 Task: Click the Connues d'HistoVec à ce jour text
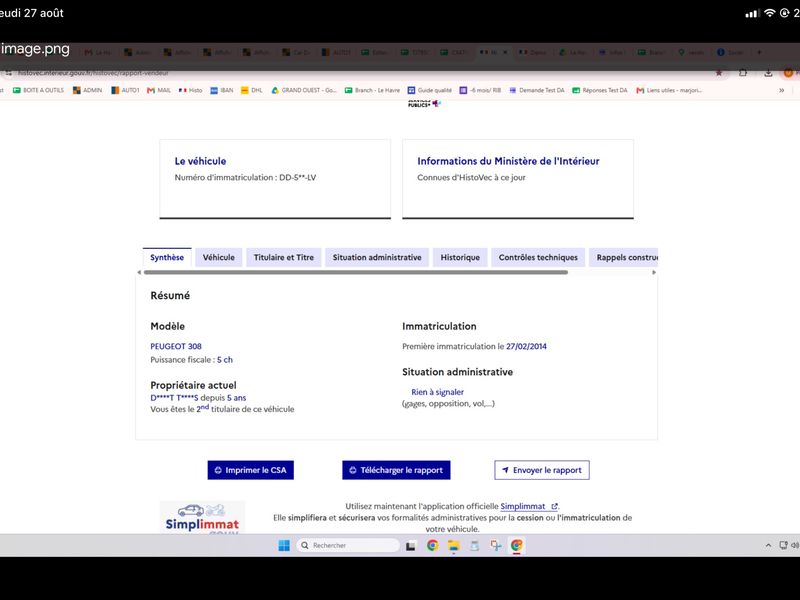pos(471,178)
